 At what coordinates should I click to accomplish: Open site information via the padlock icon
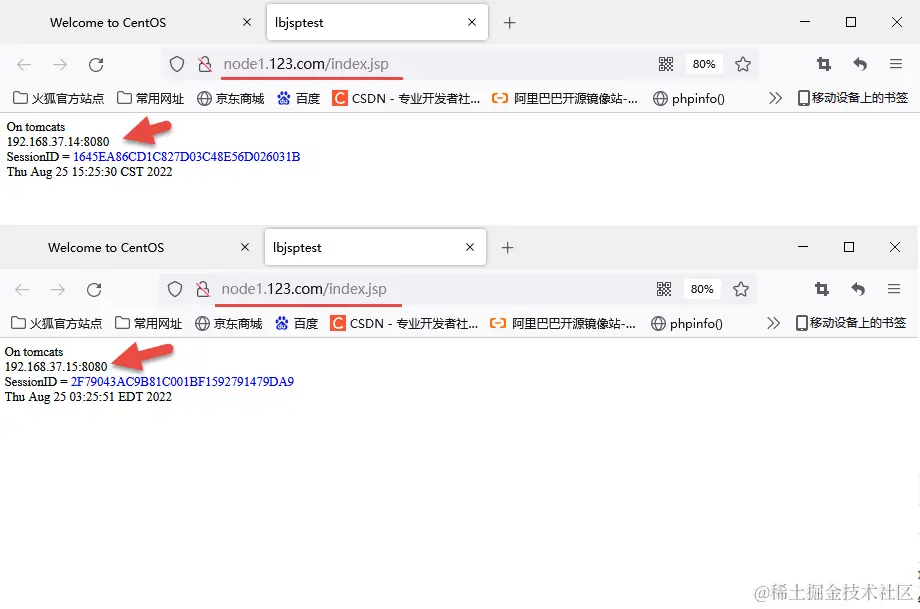203,62
